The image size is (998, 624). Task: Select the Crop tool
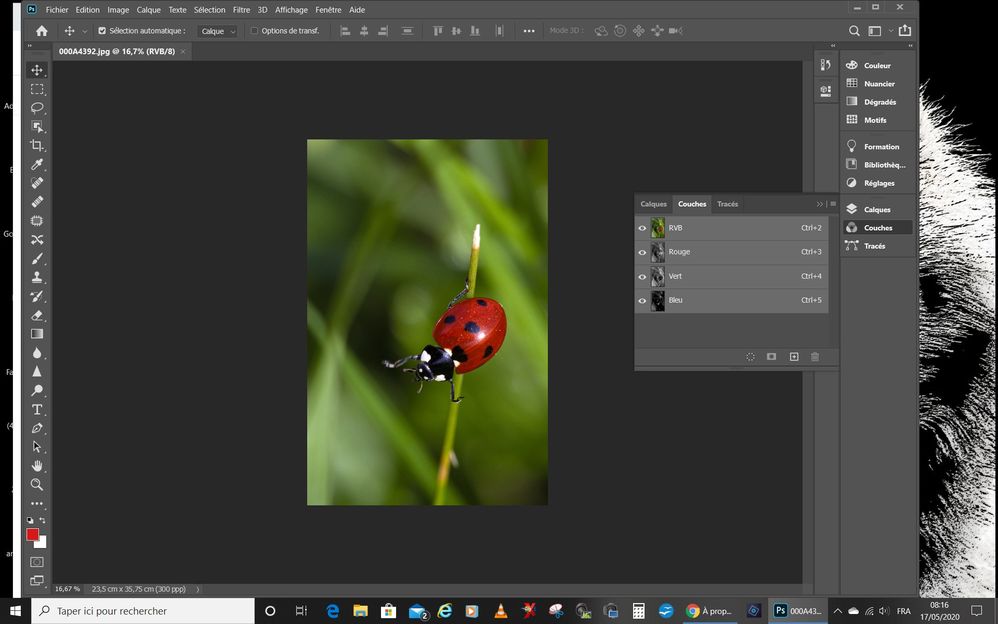[37, 144]
